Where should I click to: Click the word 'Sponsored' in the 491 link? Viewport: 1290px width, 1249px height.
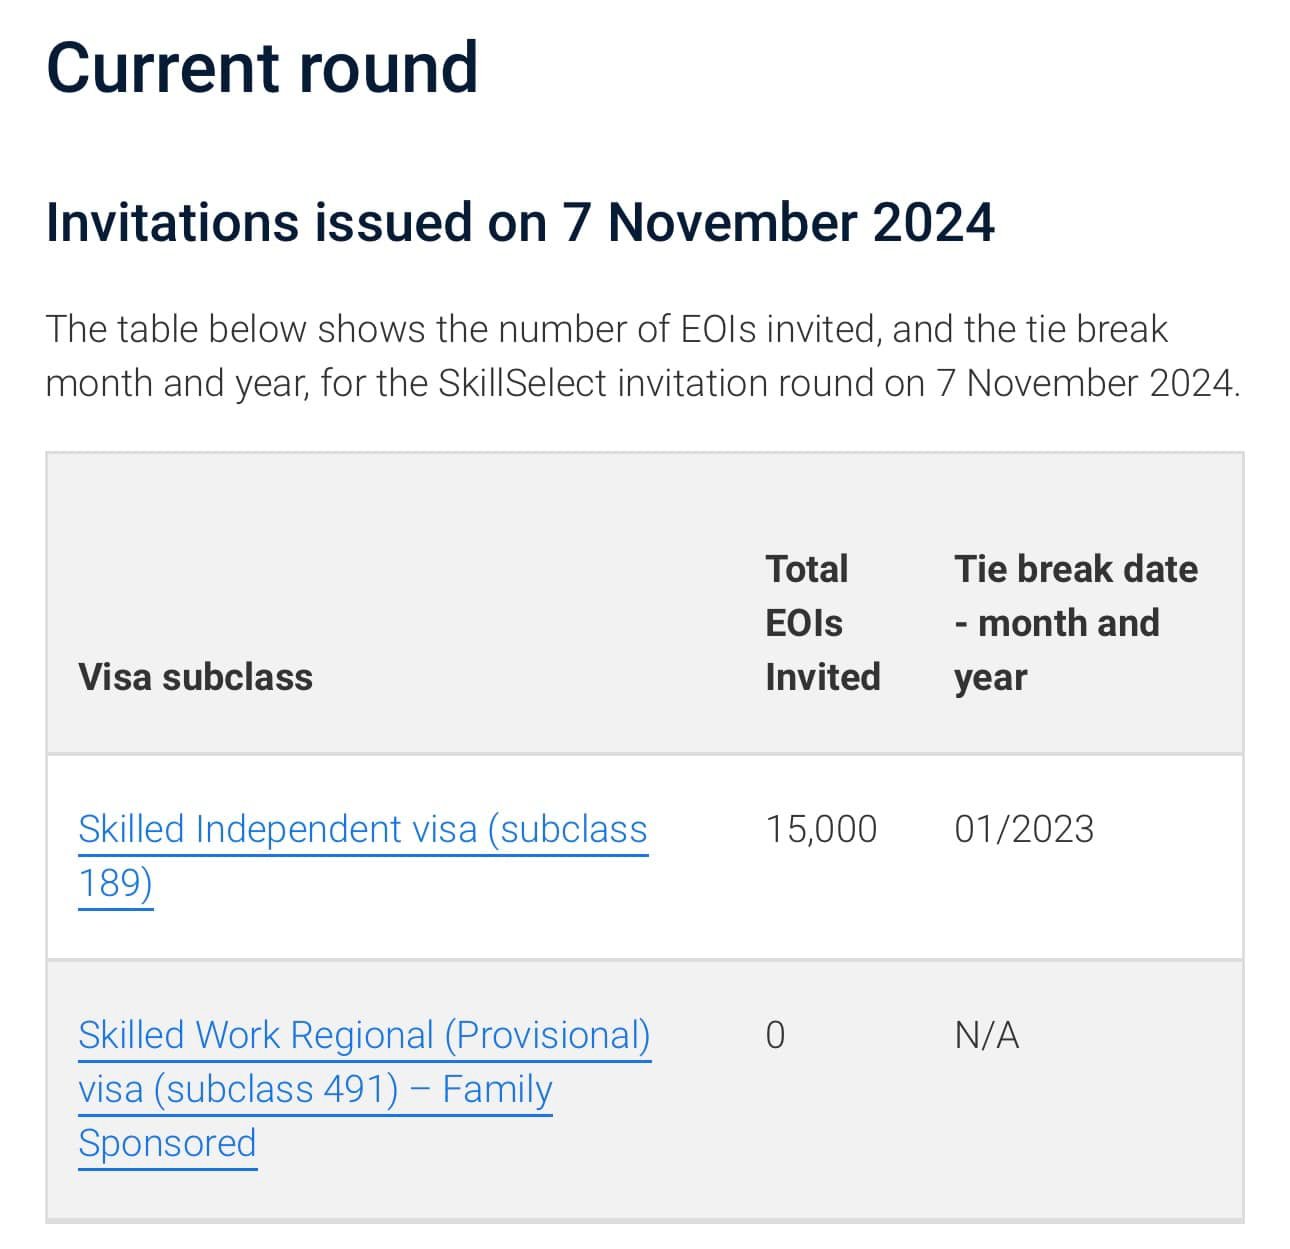tap(167, 1143)
